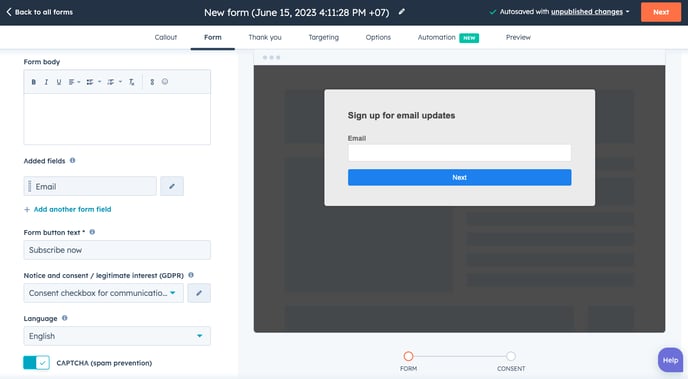Switch to the Preview tab
The height and width of the screenshot is (379, 688).
tap(518, 37)
